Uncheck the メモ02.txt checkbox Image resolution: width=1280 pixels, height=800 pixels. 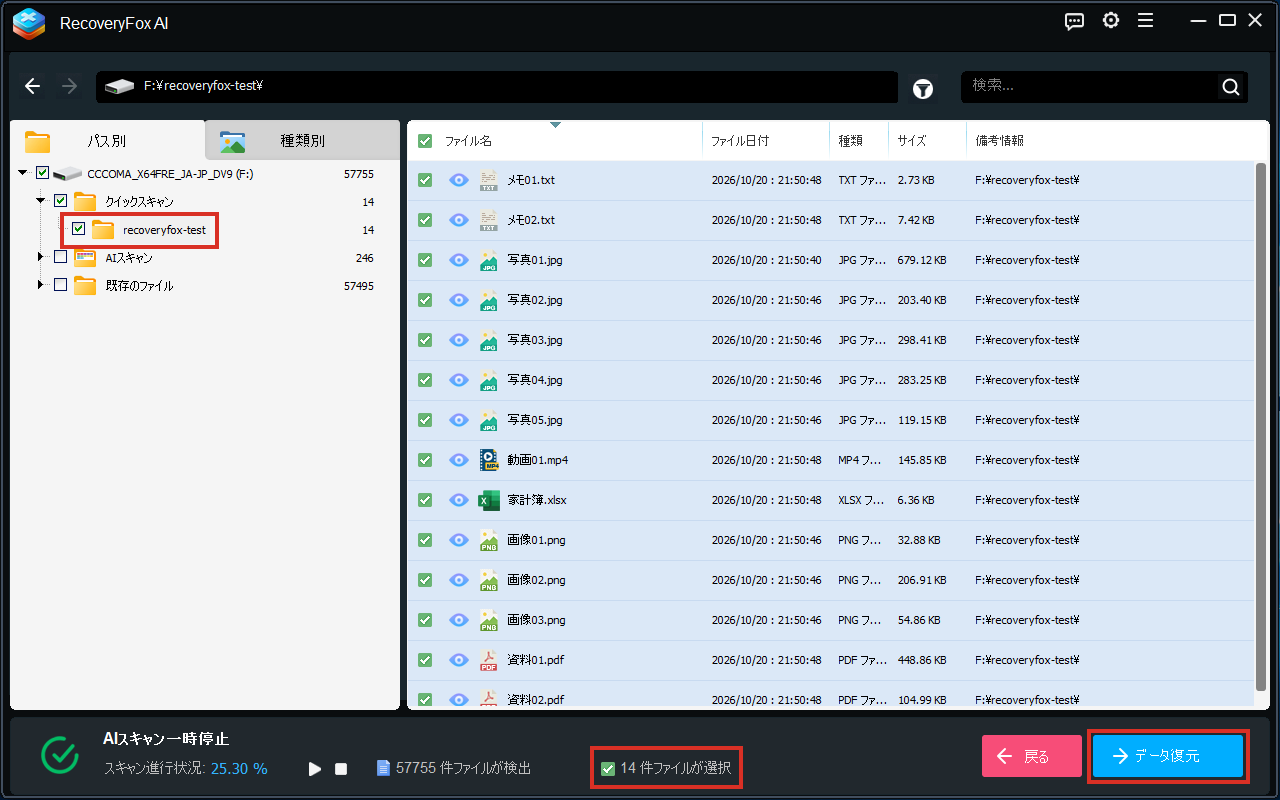425,220
